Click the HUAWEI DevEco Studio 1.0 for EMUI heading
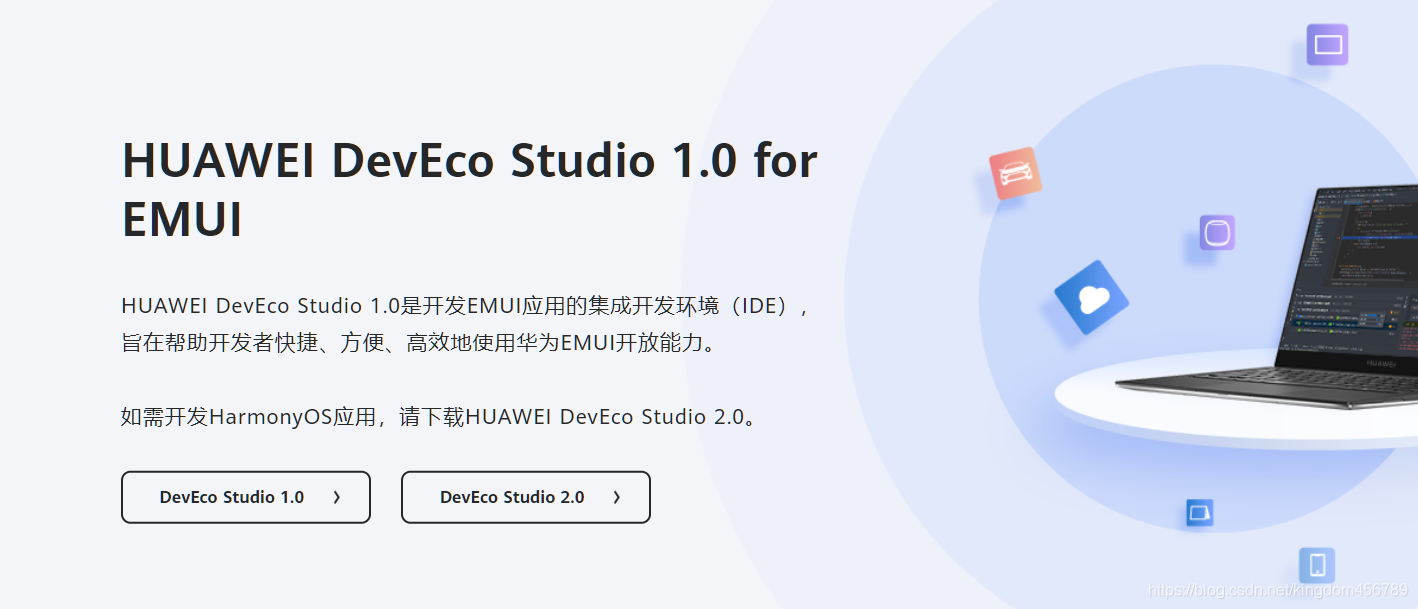 [470, 190]
